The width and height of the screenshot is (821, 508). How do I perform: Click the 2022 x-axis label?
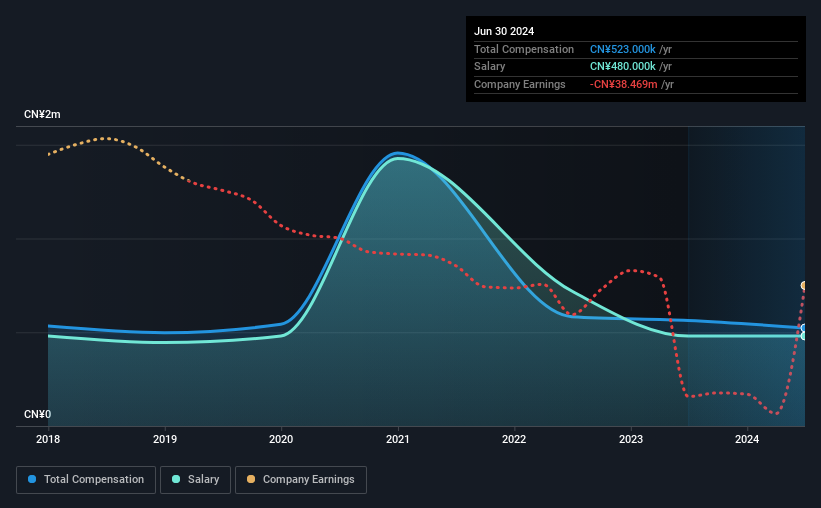click(514, 439)
